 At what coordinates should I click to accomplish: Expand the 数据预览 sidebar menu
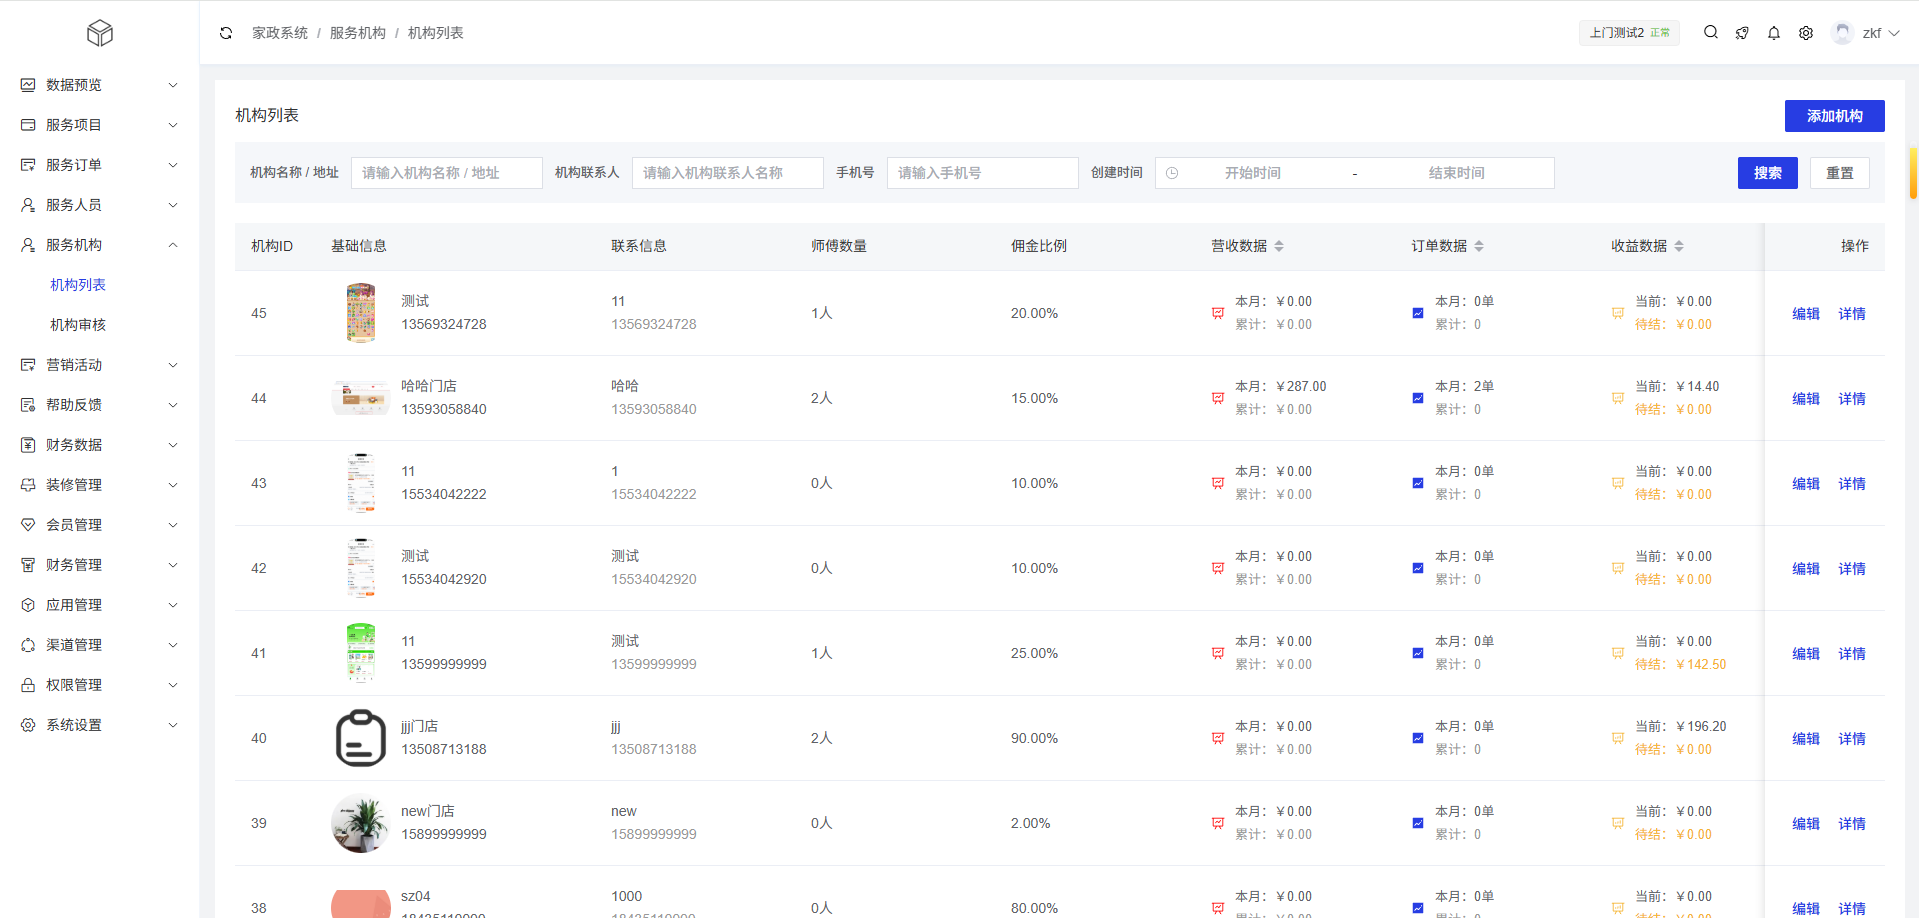(x=99, y=85)
